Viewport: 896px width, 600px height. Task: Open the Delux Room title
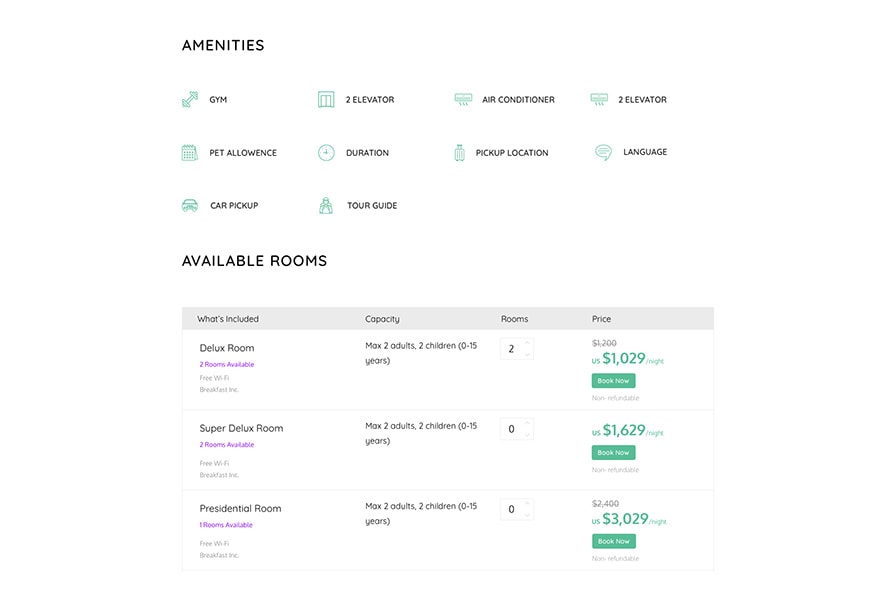coord(226,348)
